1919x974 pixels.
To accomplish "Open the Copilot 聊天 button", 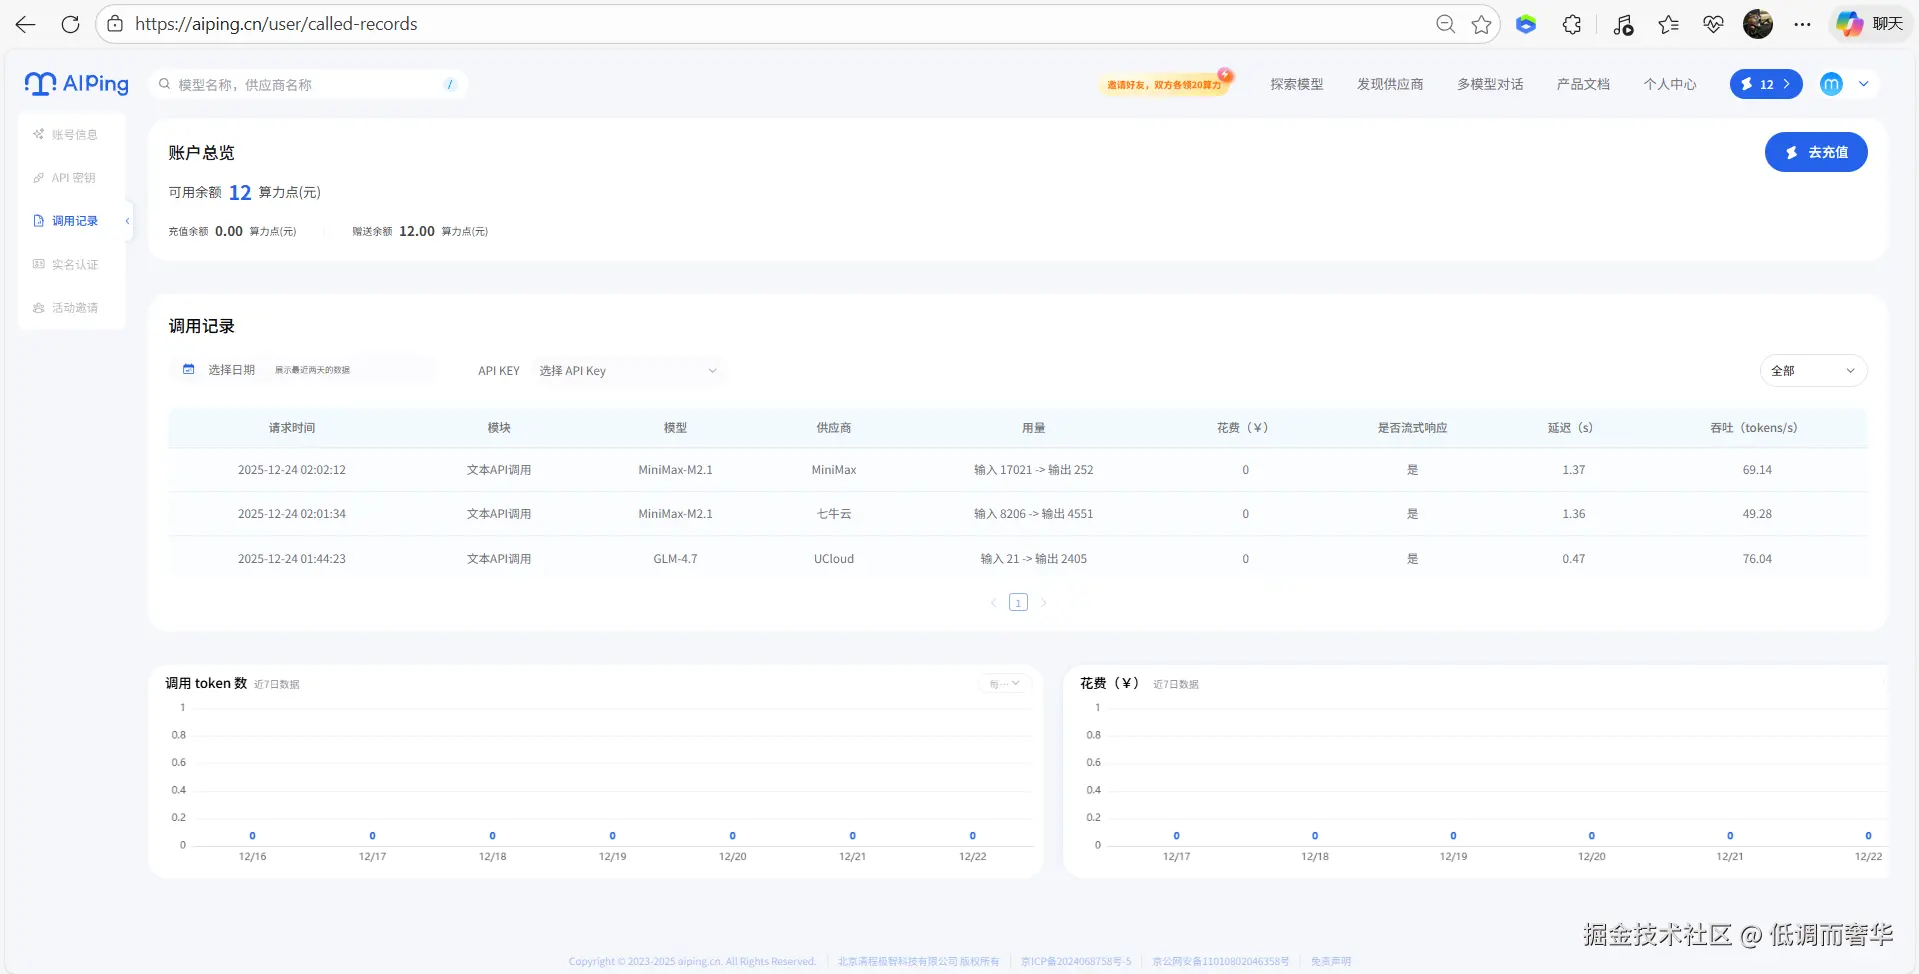I will coord(1870,24).
